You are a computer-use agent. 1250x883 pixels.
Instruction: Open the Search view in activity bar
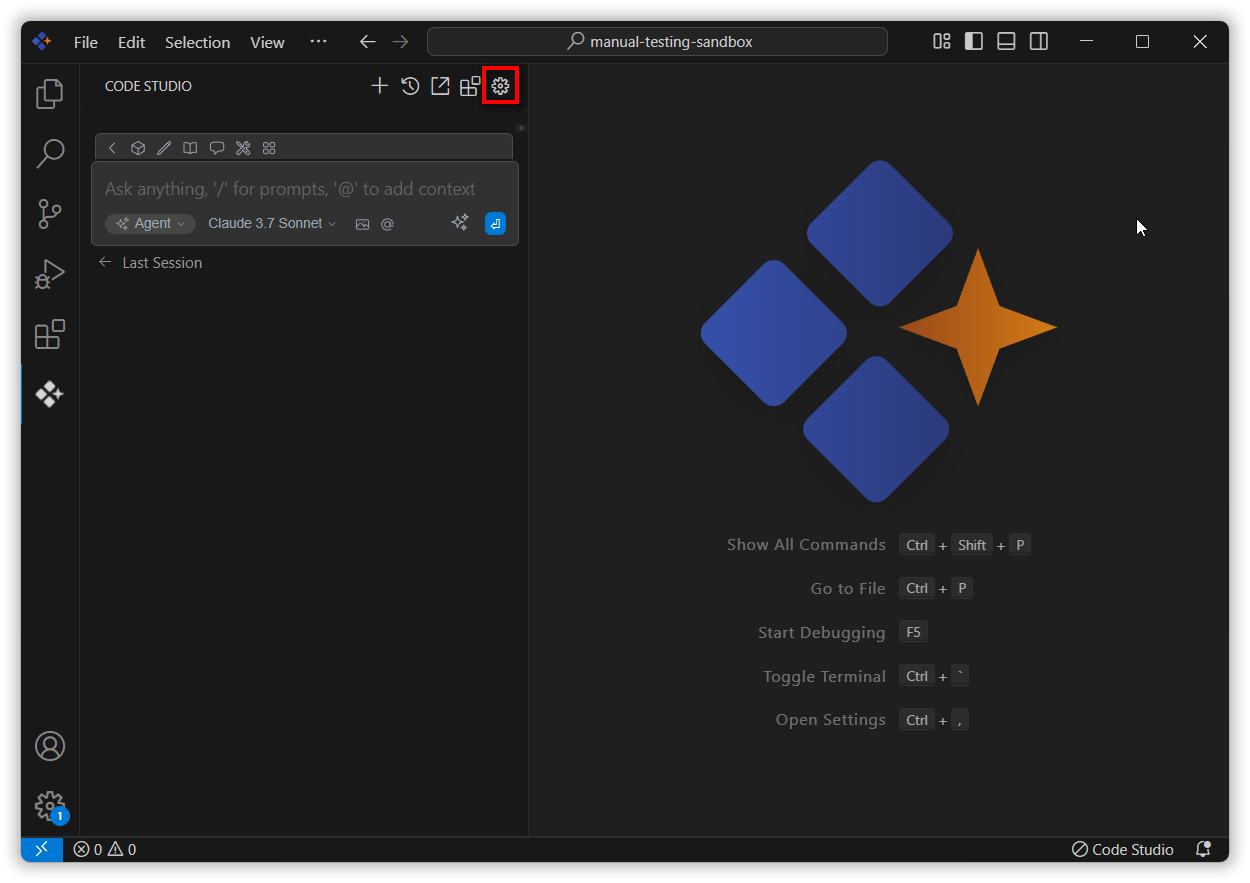pyautogui.click(x=50, y=153)
